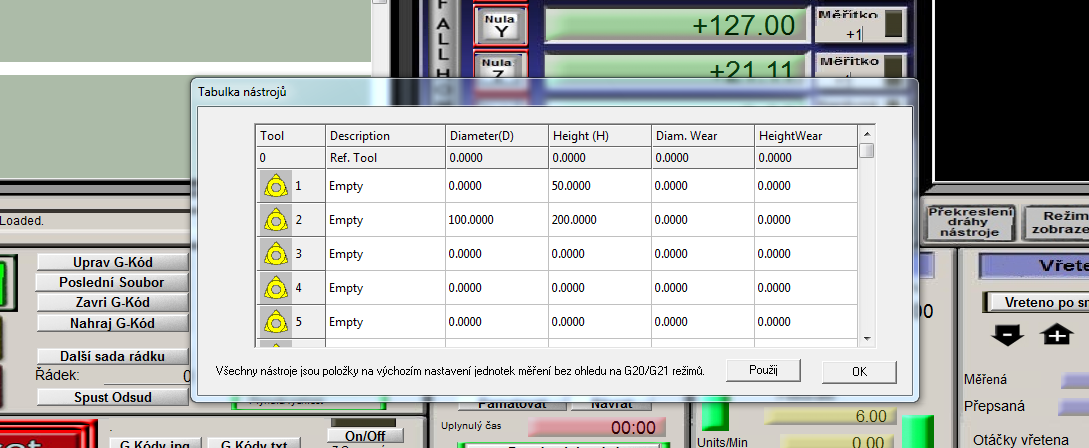Edit tool 1 Description cell
The image size is (1089, 448).
point(384,186)
